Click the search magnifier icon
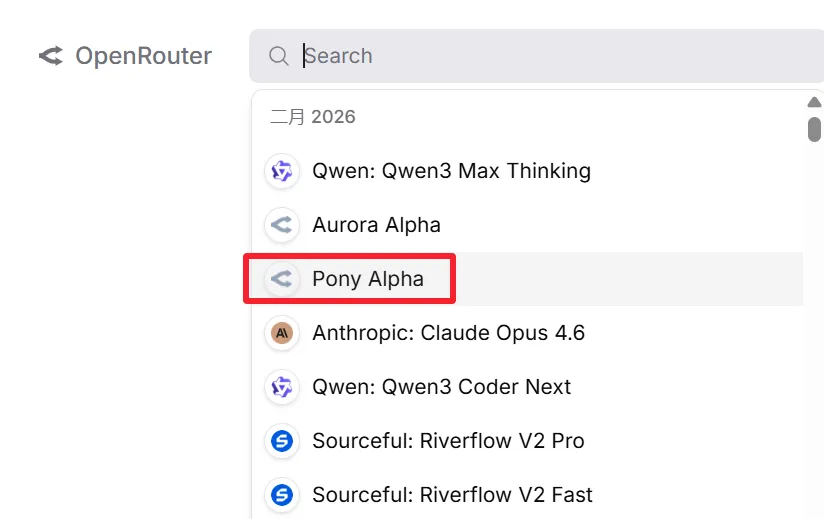Viewport: 824px width, 519px height. 279,56
